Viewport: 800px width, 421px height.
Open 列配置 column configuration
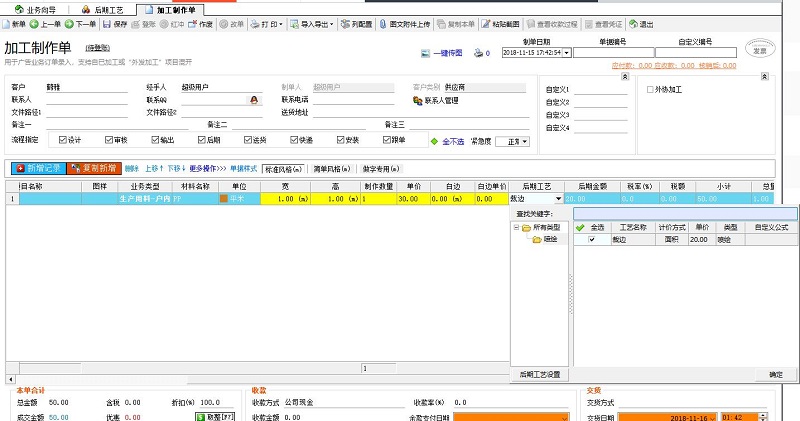(x=357, y=24)
